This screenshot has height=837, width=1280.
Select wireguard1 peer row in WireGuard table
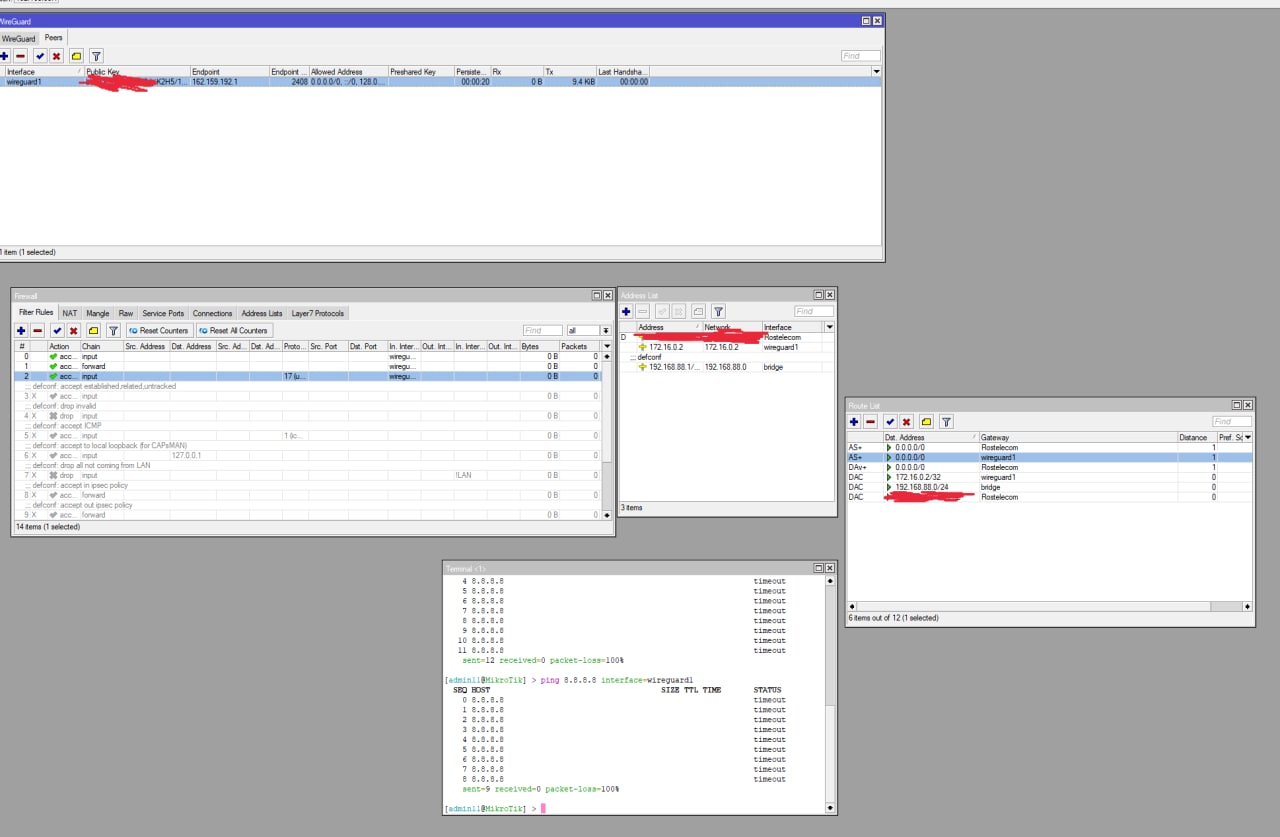(441, 82)
